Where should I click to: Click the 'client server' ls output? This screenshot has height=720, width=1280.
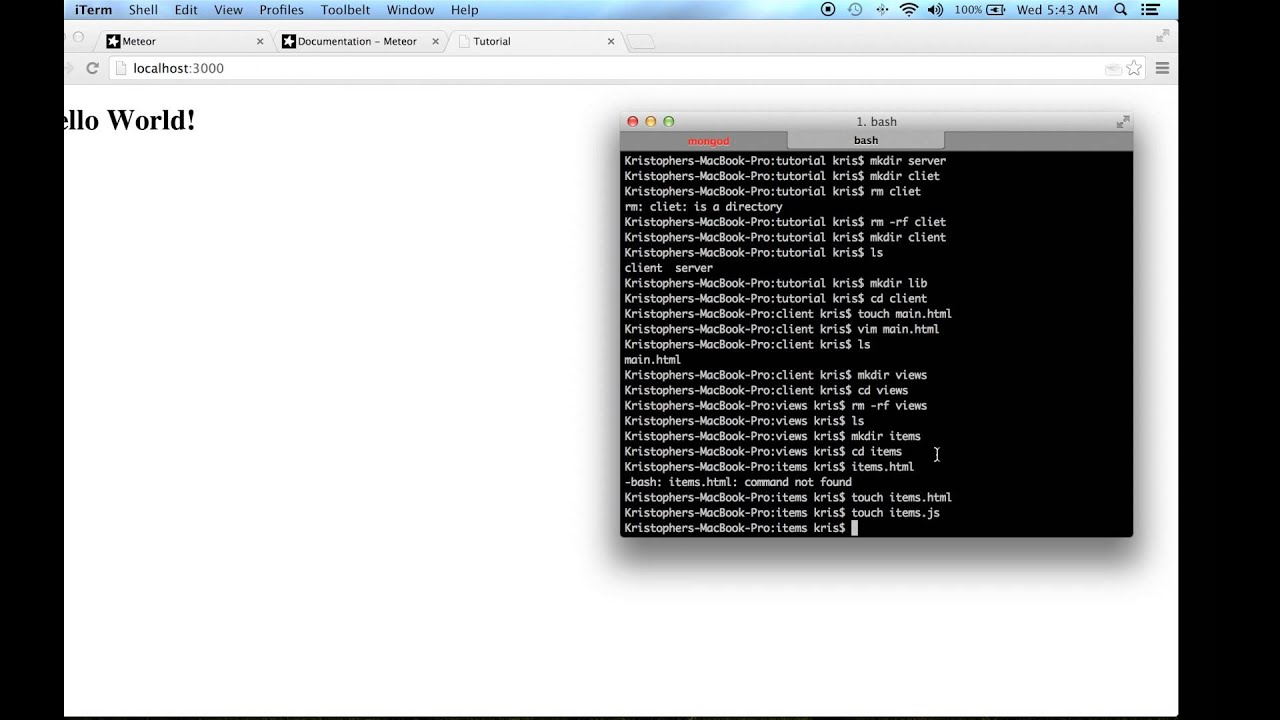(669, 268)
